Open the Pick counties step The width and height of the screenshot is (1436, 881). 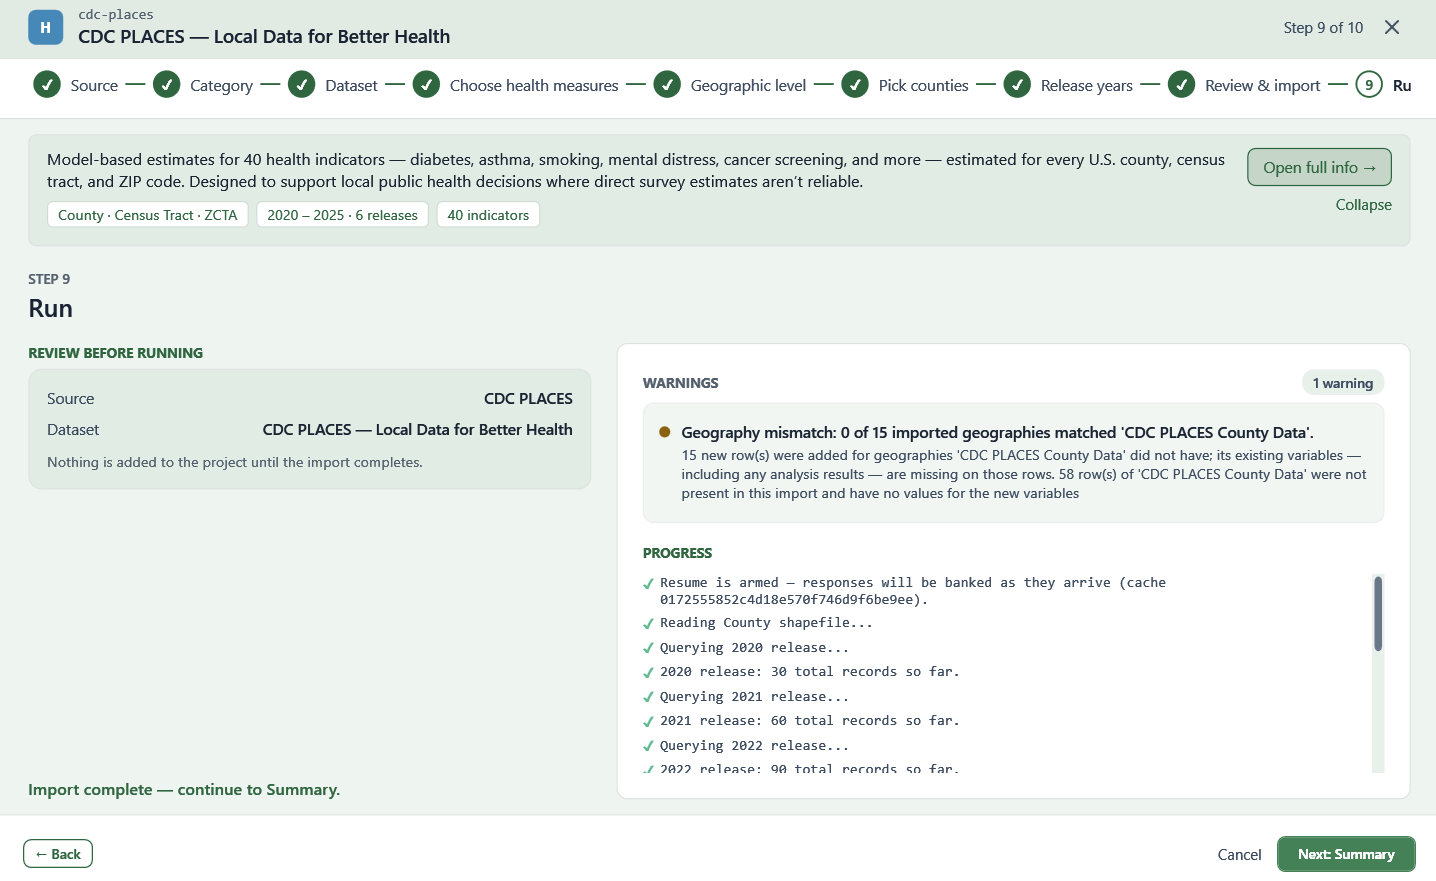point(923,86)
